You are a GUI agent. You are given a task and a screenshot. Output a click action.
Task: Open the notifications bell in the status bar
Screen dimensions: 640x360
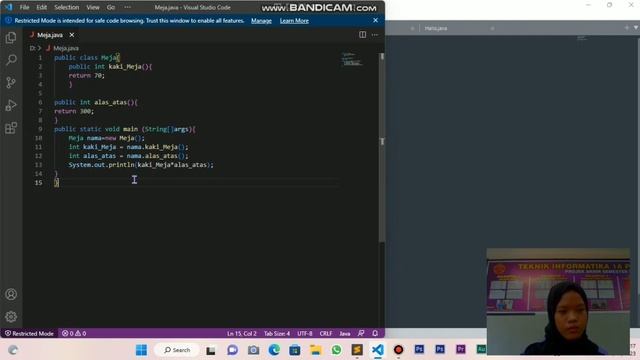point(375,333)
